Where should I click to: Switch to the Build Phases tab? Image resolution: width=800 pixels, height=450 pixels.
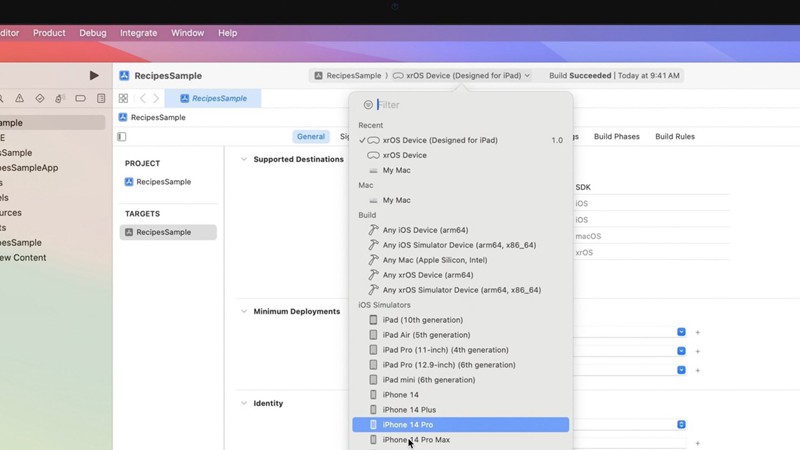pos(616,137)
